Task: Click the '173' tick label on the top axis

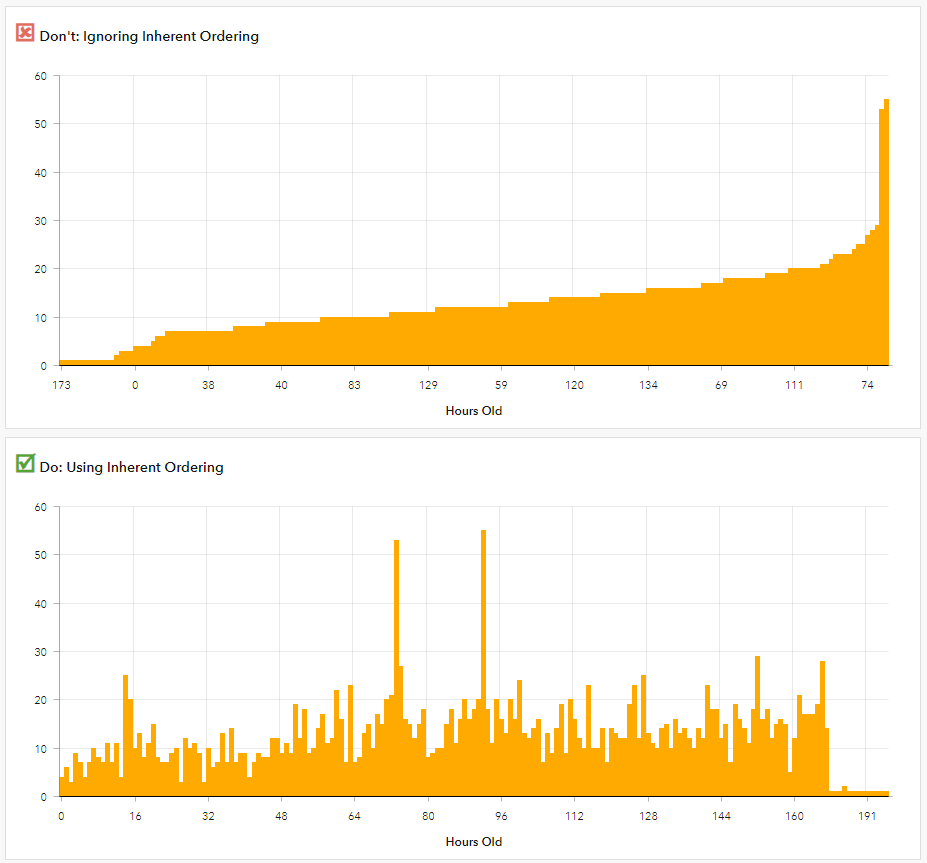Action: (x=62, y=383)
